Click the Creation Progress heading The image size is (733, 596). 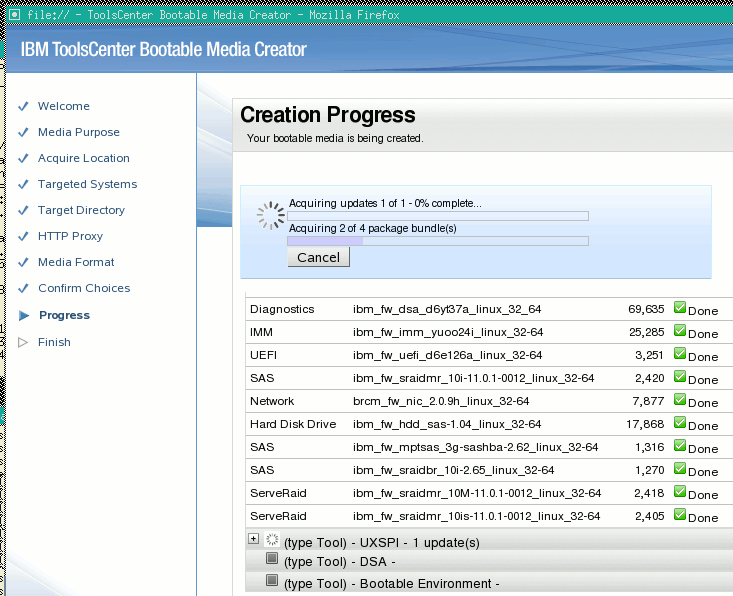point(328,115)
